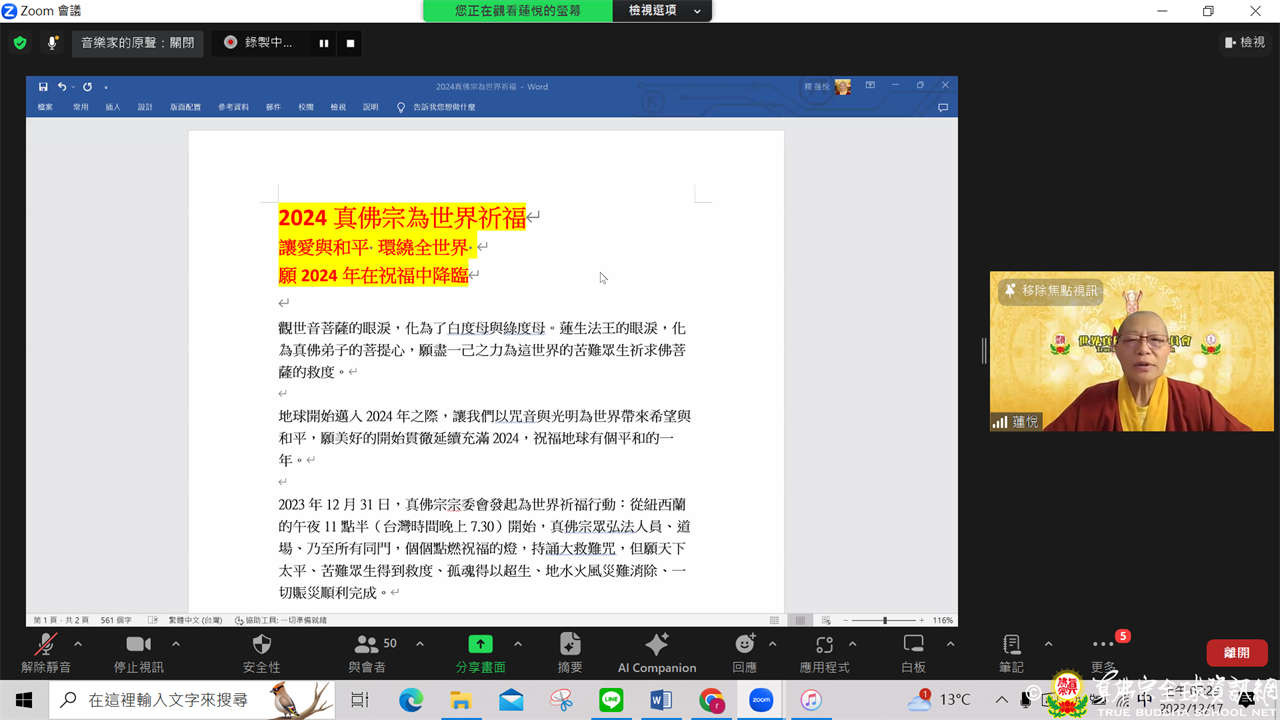Expand the arrow next to Share Screen
Image resolution: width=1280 pixels, height=720 pixels.
click(518, 644)
